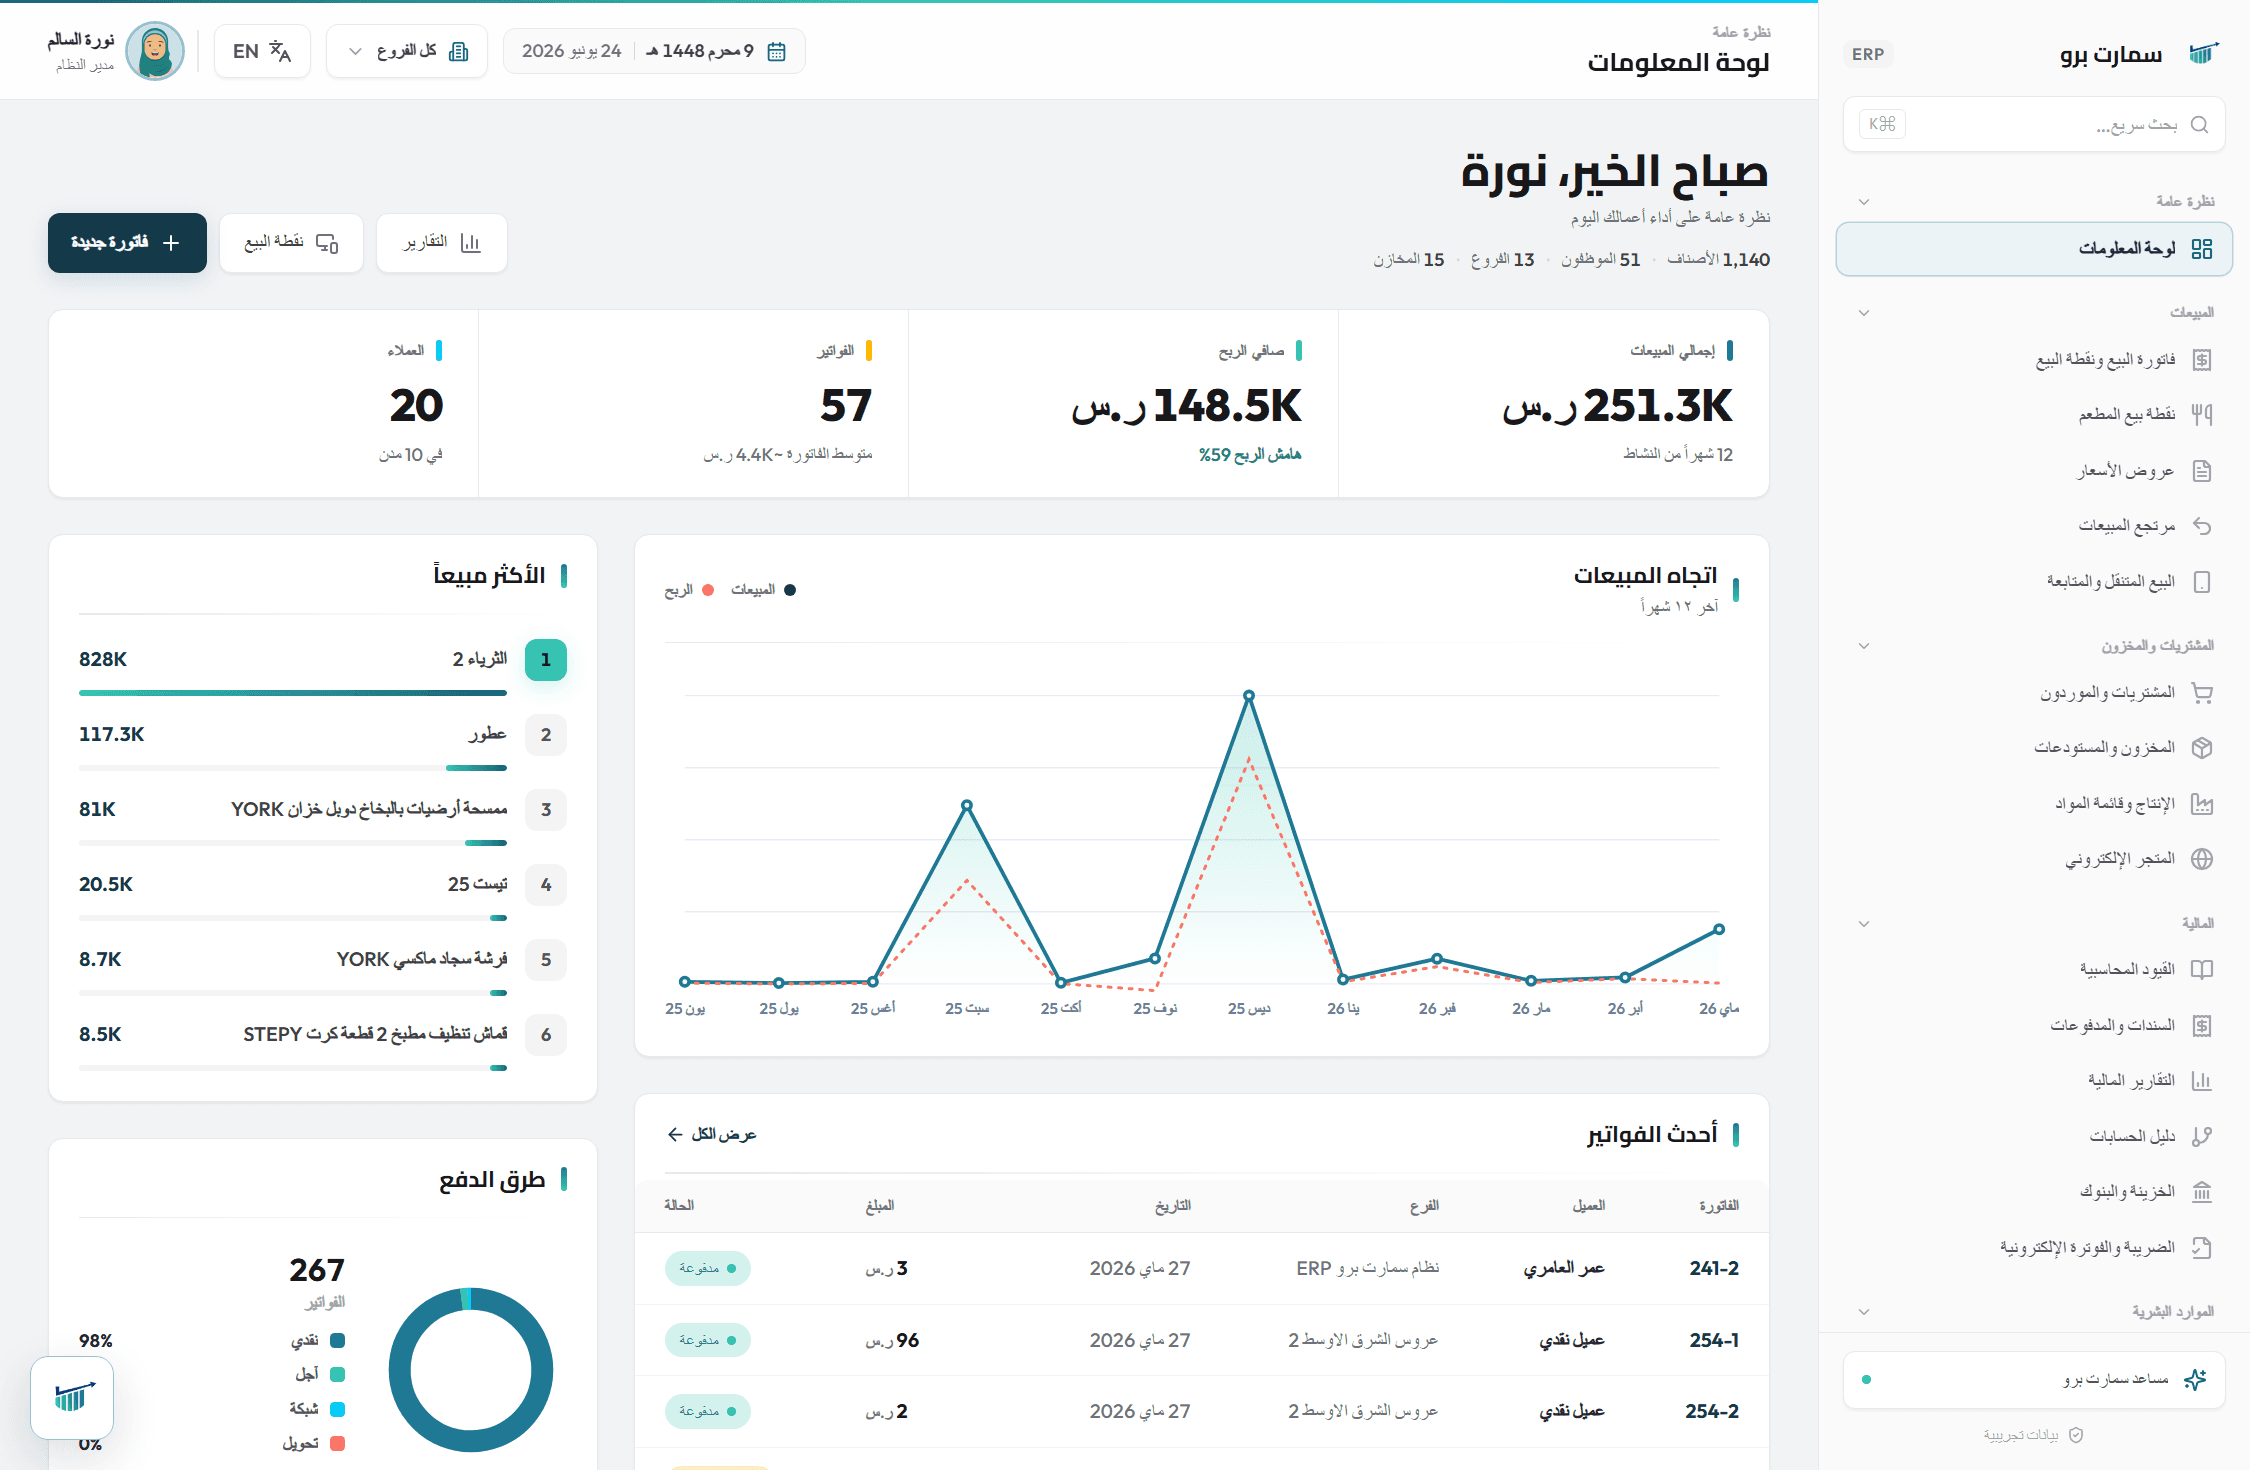
Task: Click the restaurant POS fork icon
Action: pyautogui.click(x=2201, y=415)
